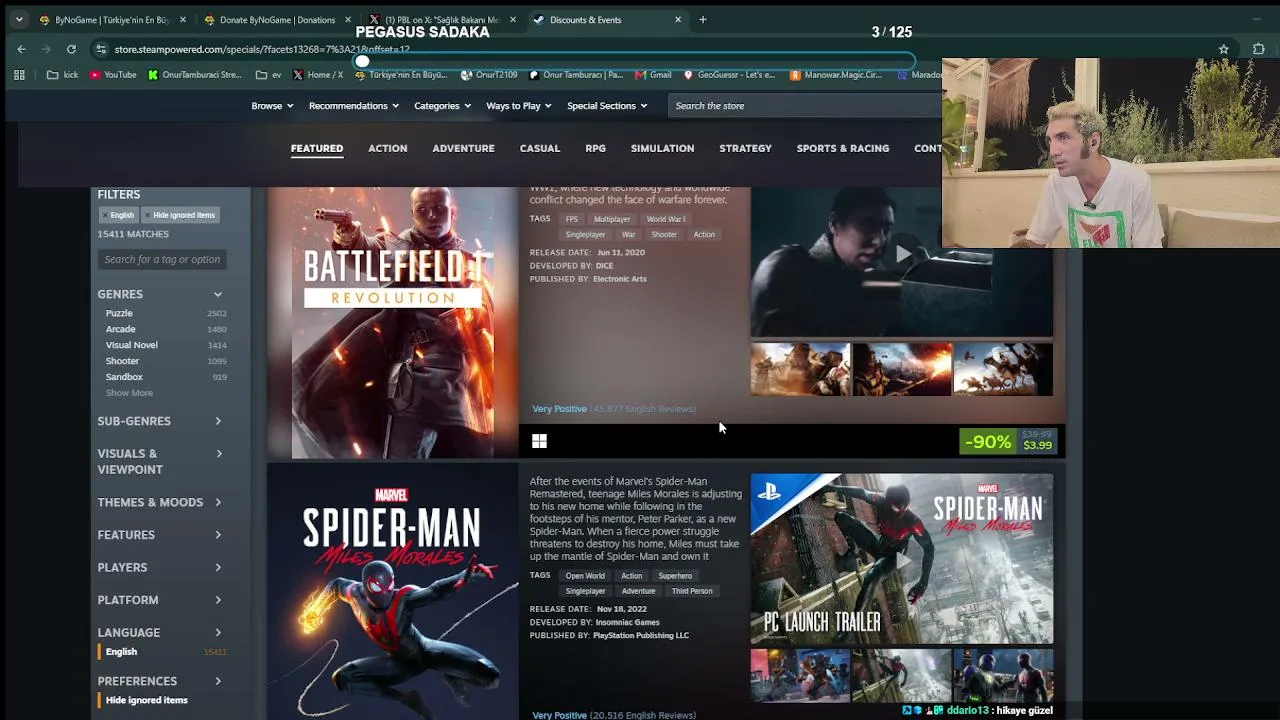
Task: Select the RPG category tab
Action: click(595, 148)
